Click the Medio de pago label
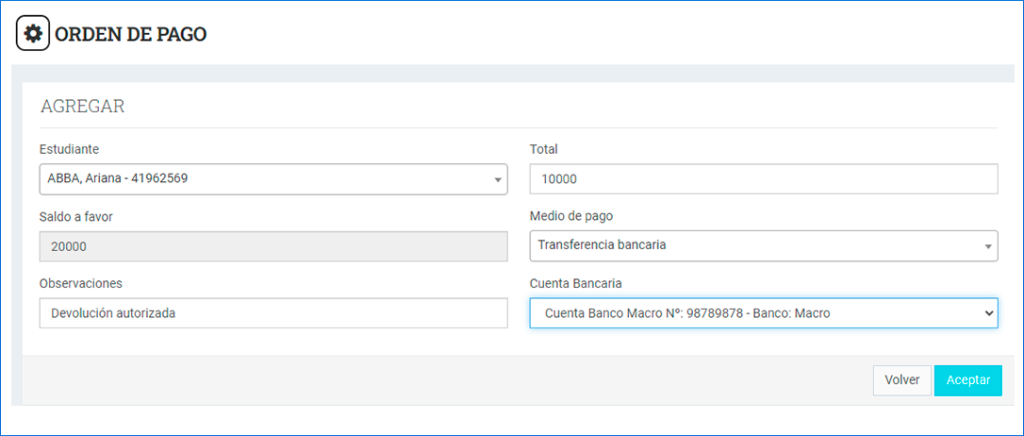Viewport: 1024px width, 436px height. pyautogui.click(x=574, y=216)
